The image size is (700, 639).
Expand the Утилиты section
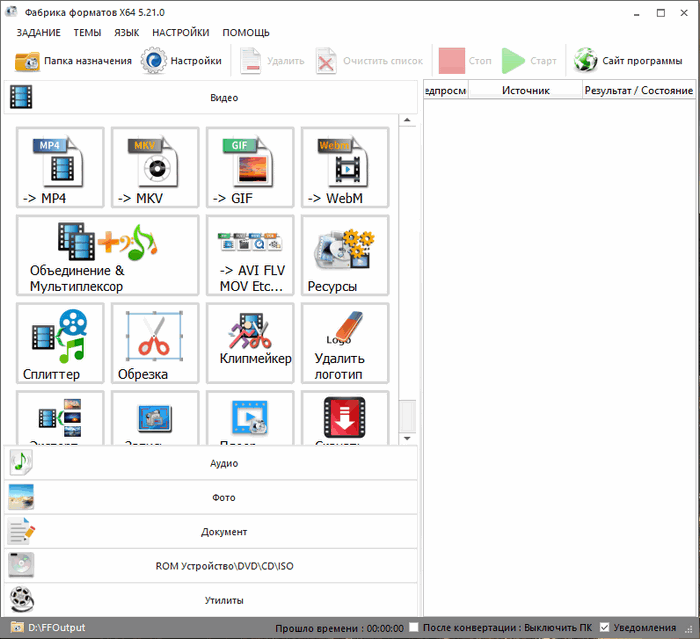[x=211, y=600]
